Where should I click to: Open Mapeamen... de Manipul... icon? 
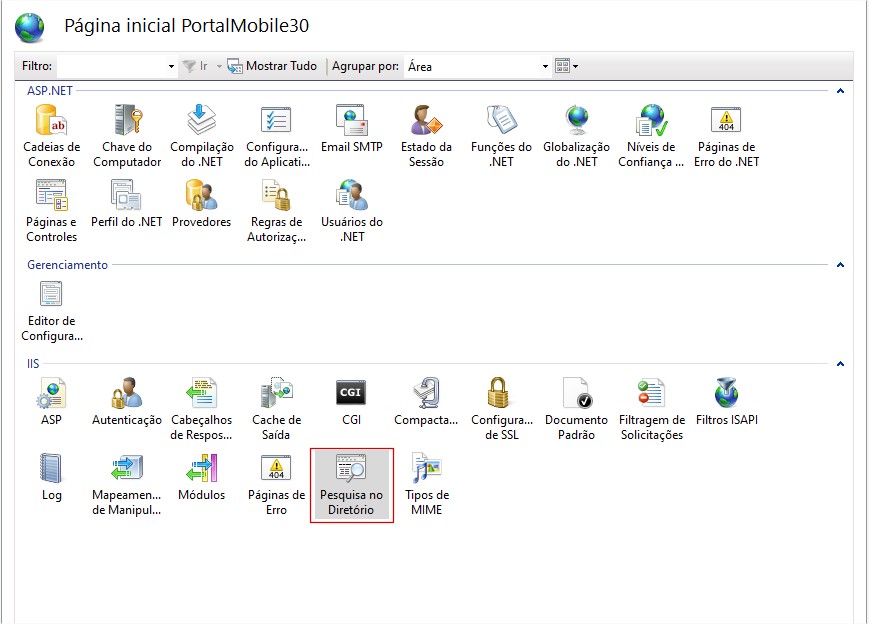127,484
